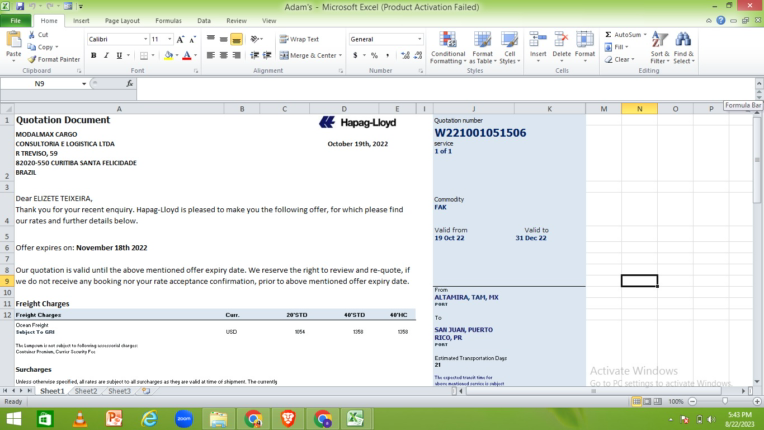Select the Format Painter brush
This screenshot has height=430, width=764.
coord(32,59)
